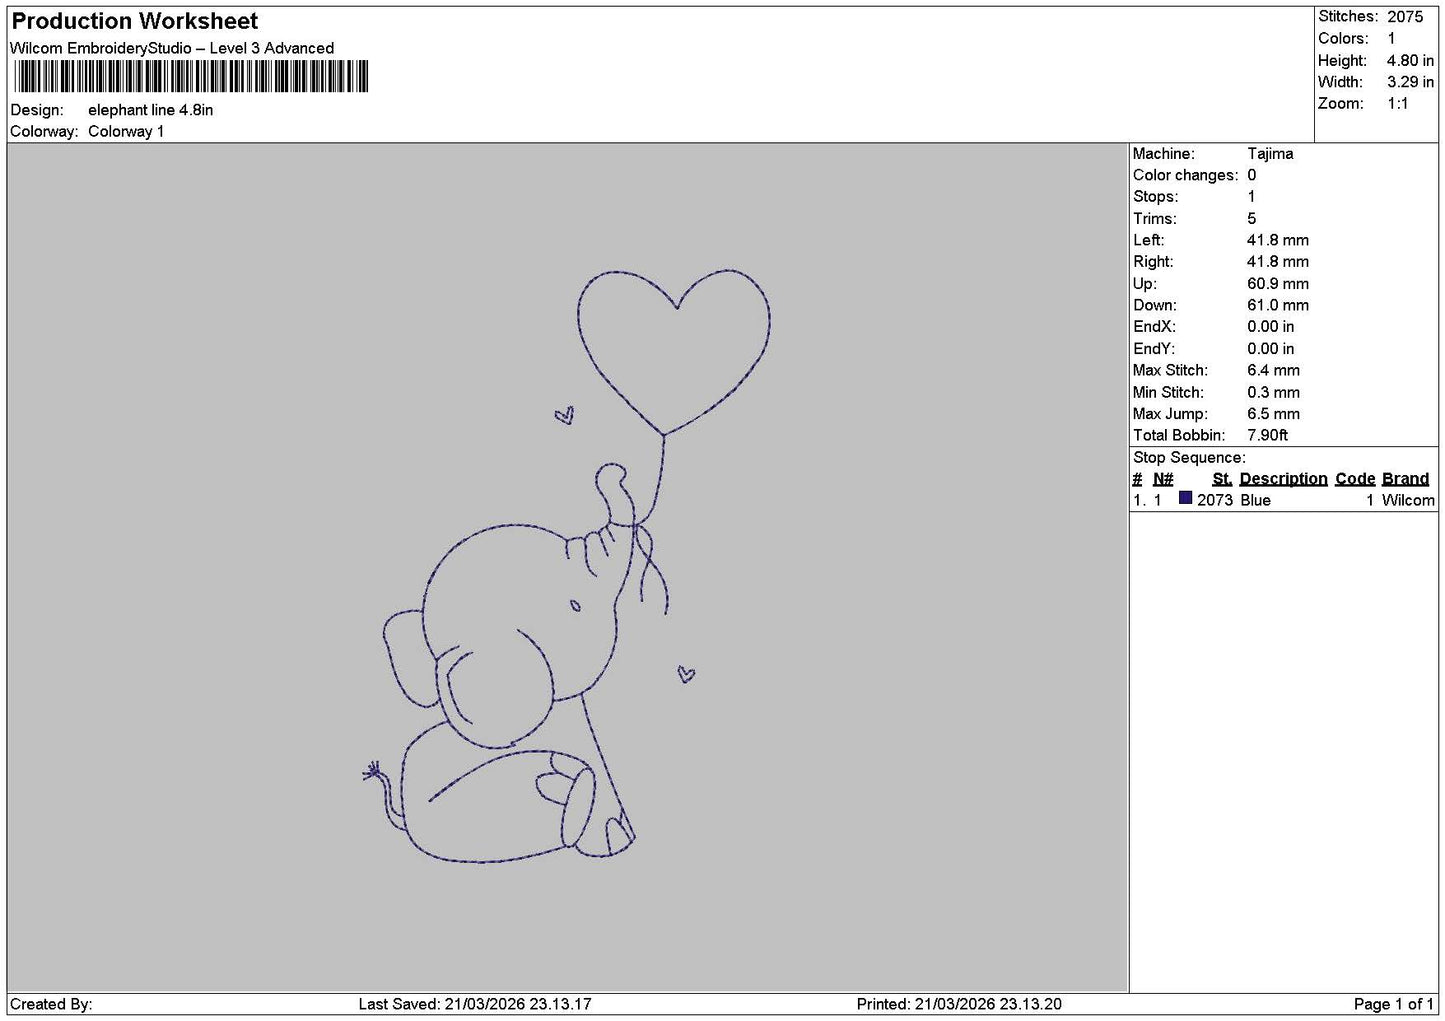Click the Min Stitch value 0.3 mm
Screen dimensions: 1445x1021
click(1273, 392)
